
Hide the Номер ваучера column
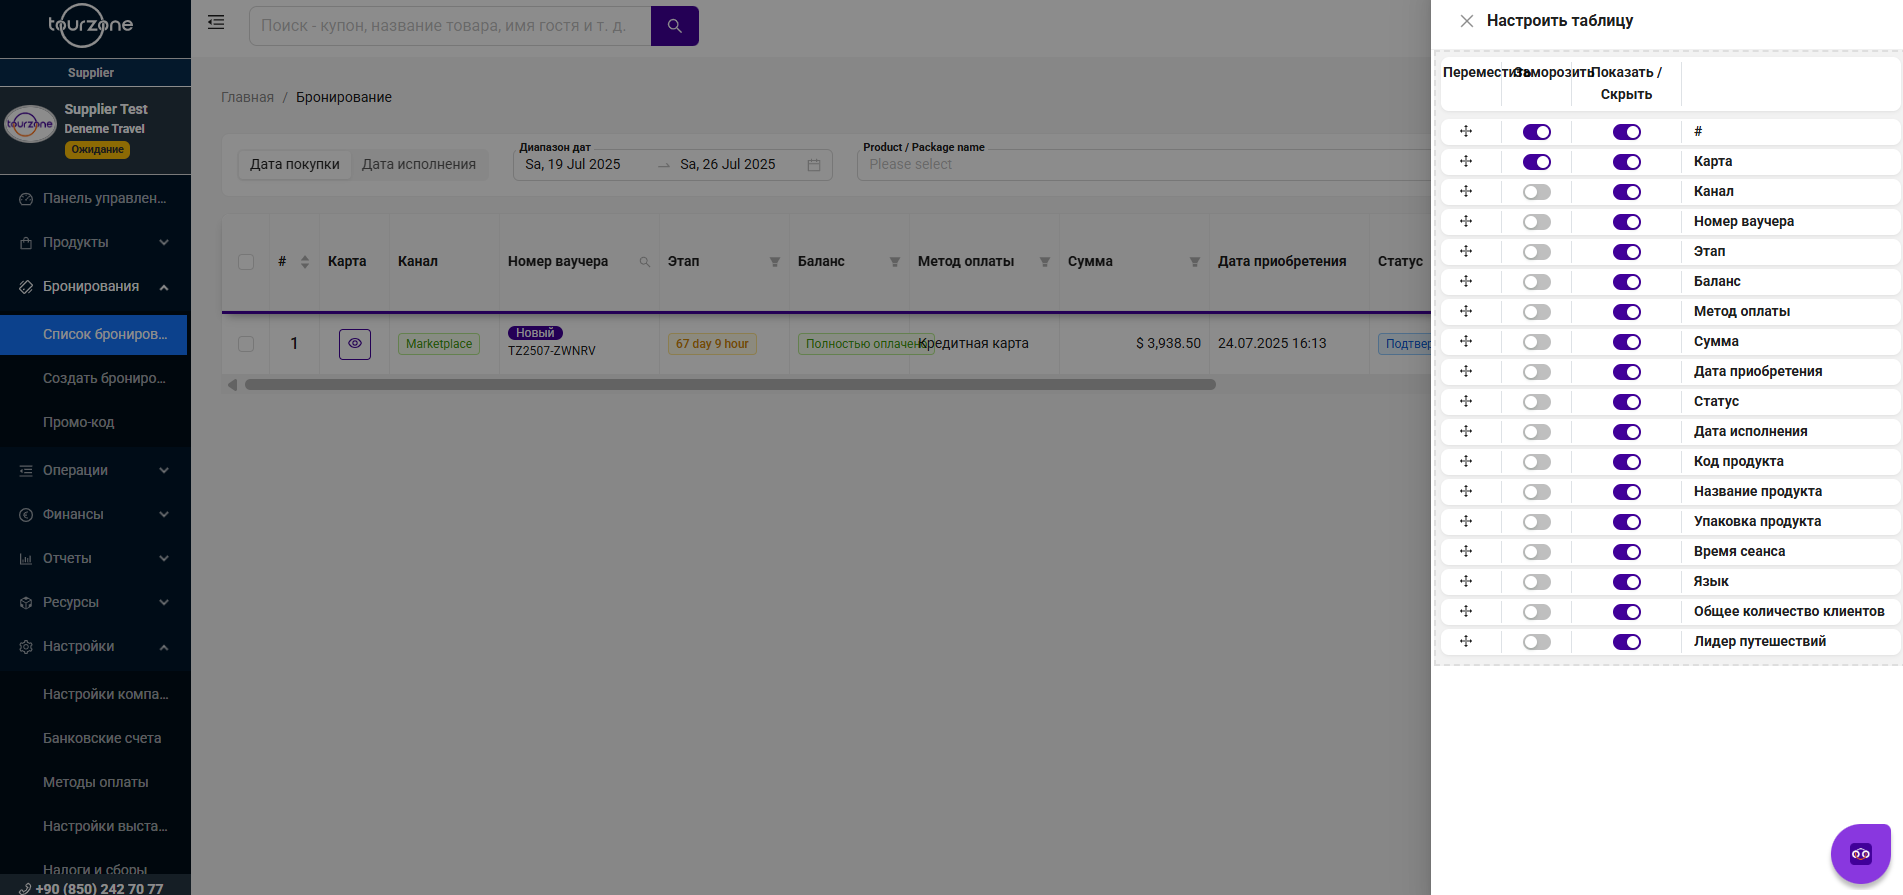pyautogui.click(x=1627, y=222)
